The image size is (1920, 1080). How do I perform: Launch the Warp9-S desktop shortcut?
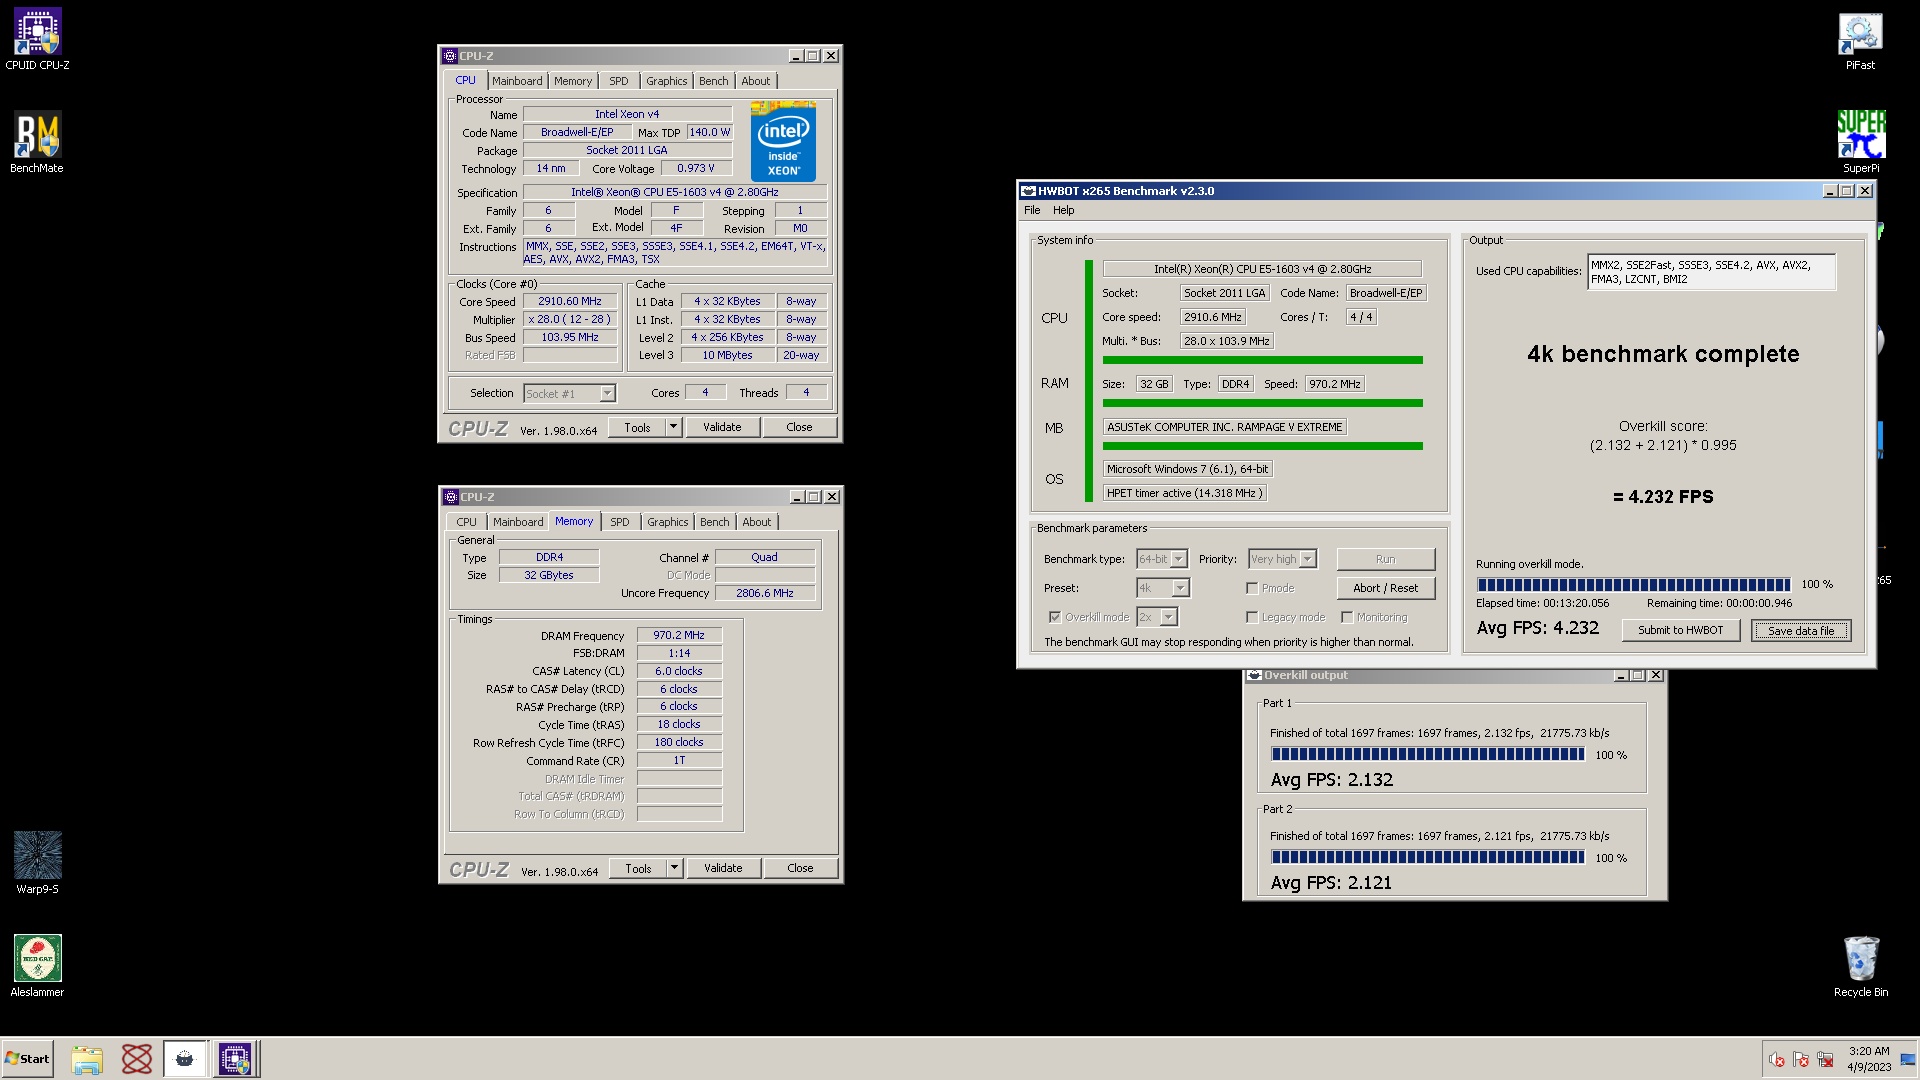pos(37,863)
